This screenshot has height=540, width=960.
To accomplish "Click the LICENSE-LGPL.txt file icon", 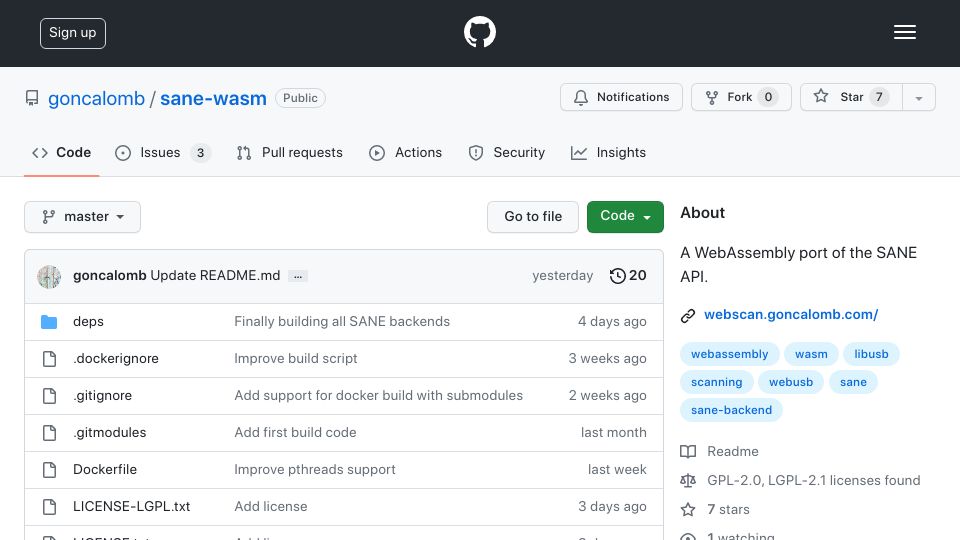I will [x=49, y=506].
